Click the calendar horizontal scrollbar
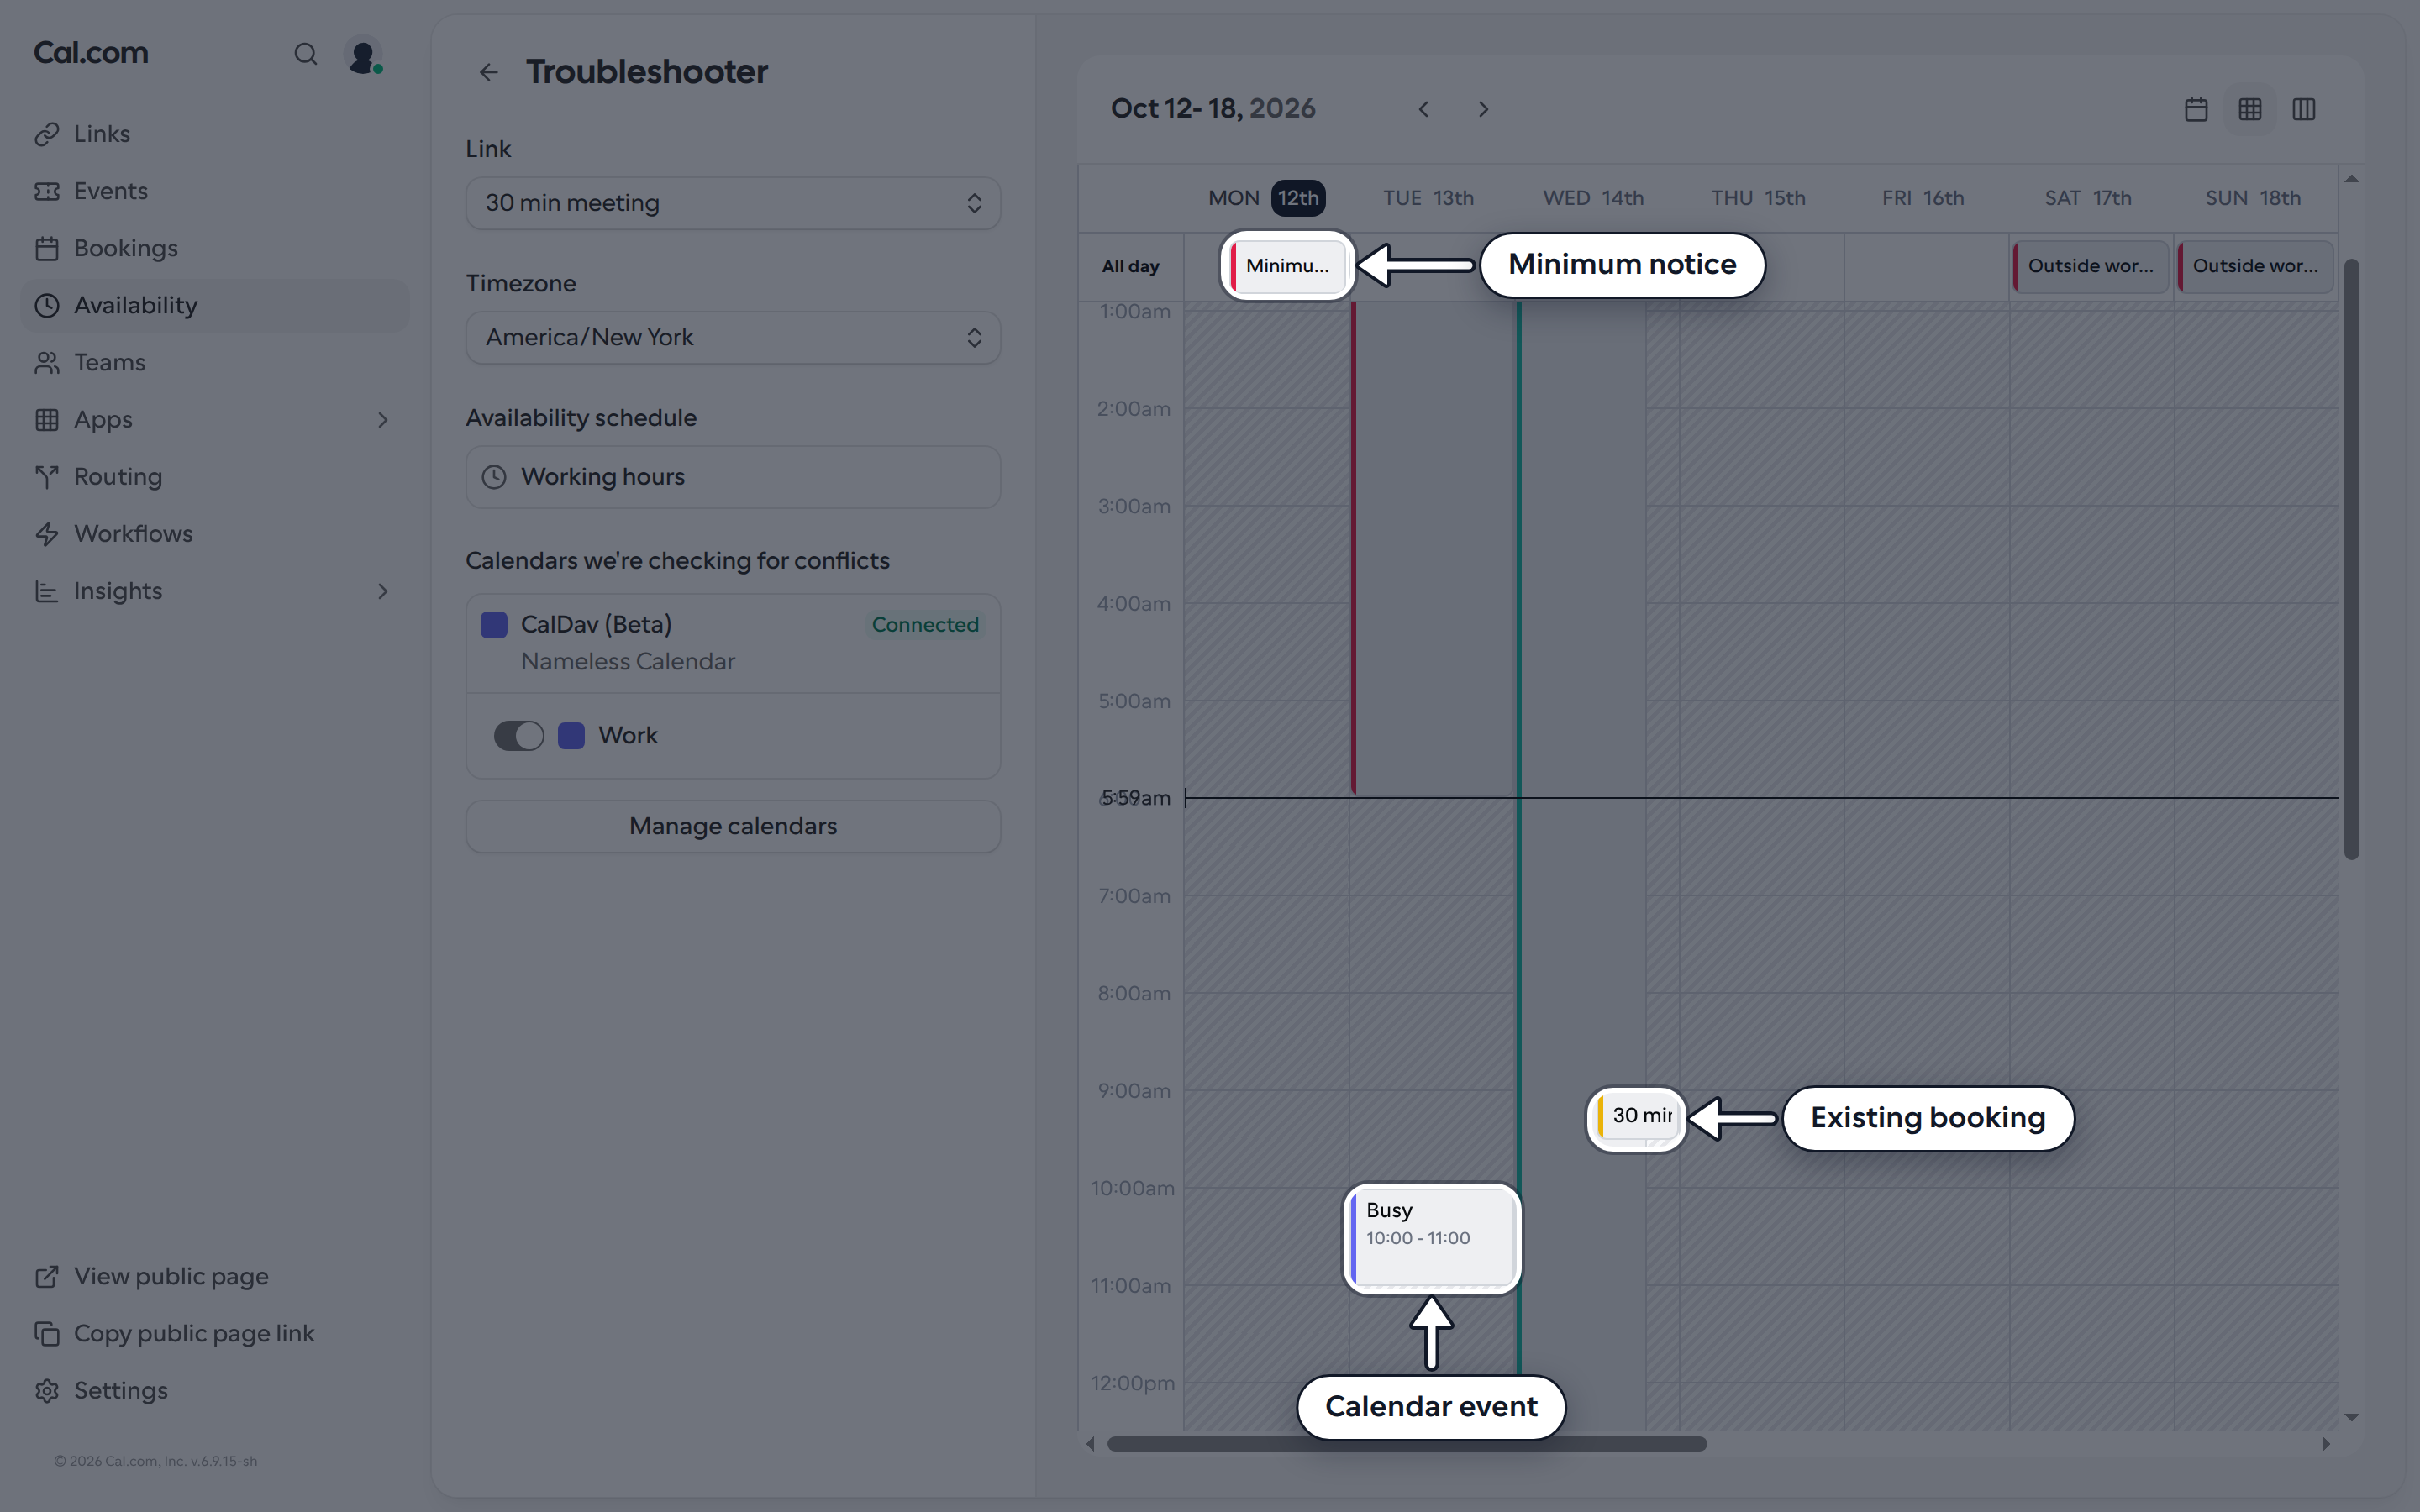Screen dimensions: 2420x1512 click(1407, 1444)
